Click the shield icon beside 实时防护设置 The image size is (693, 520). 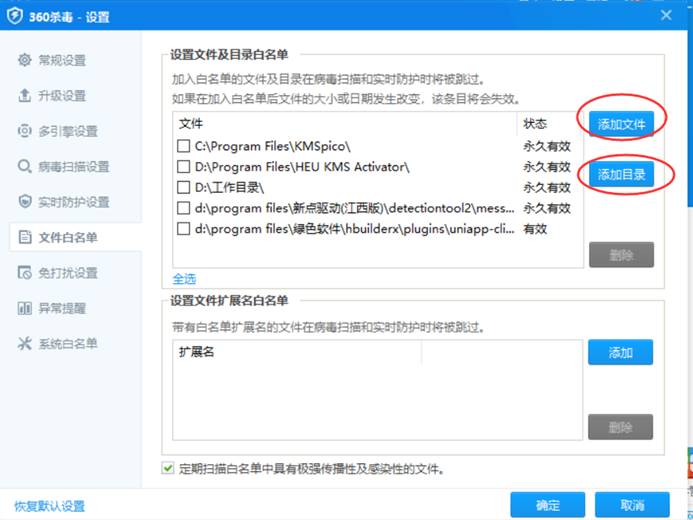[25, 202]
